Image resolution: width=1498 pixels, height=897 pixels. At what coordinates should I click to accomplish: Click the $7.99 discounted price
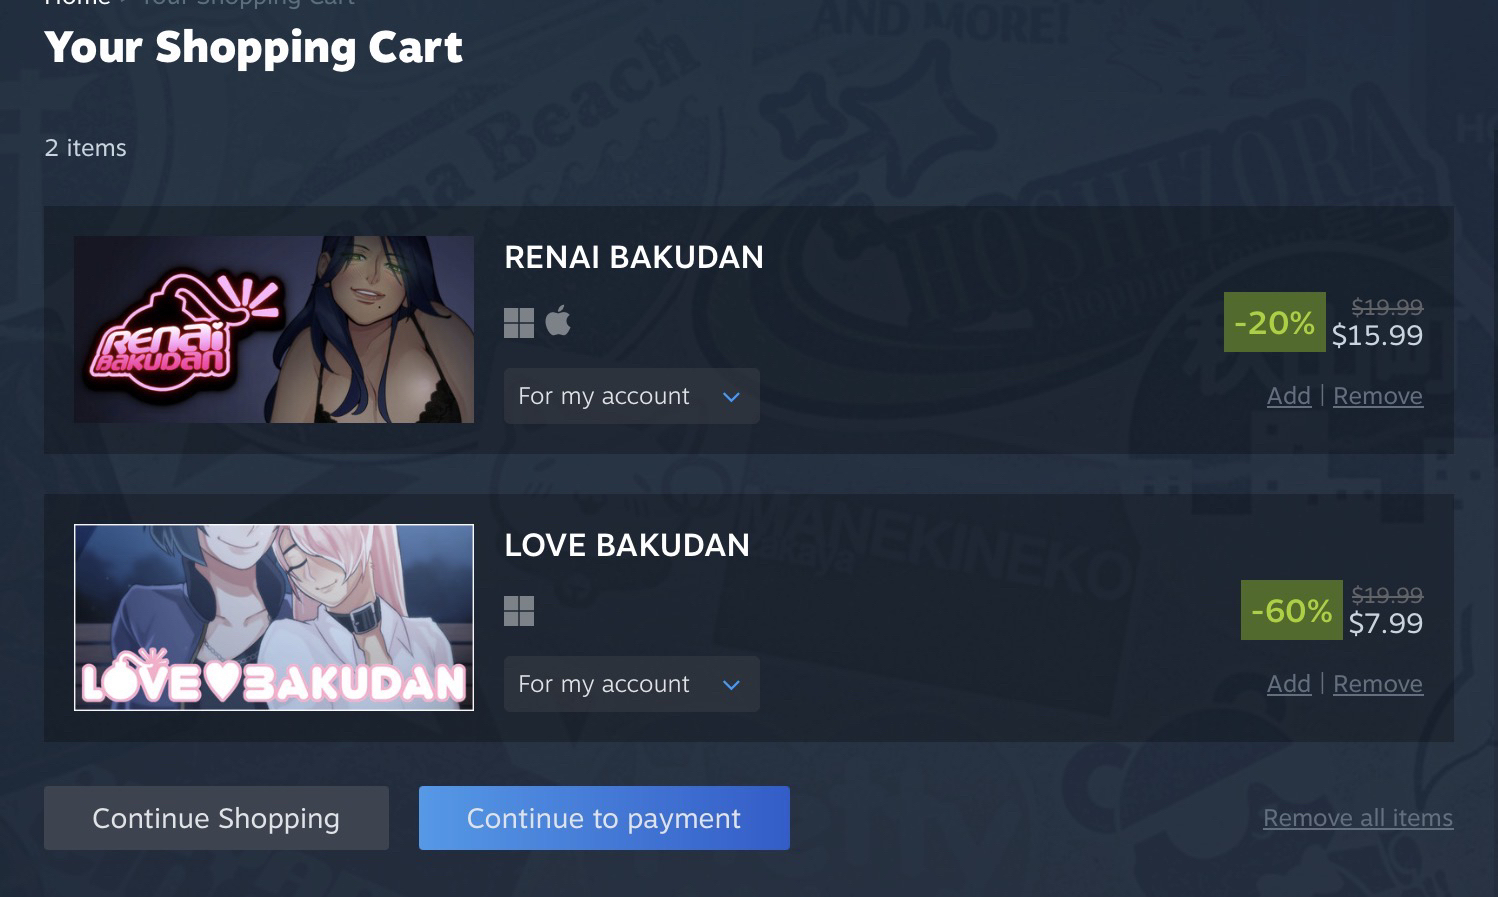point(1386,623)
